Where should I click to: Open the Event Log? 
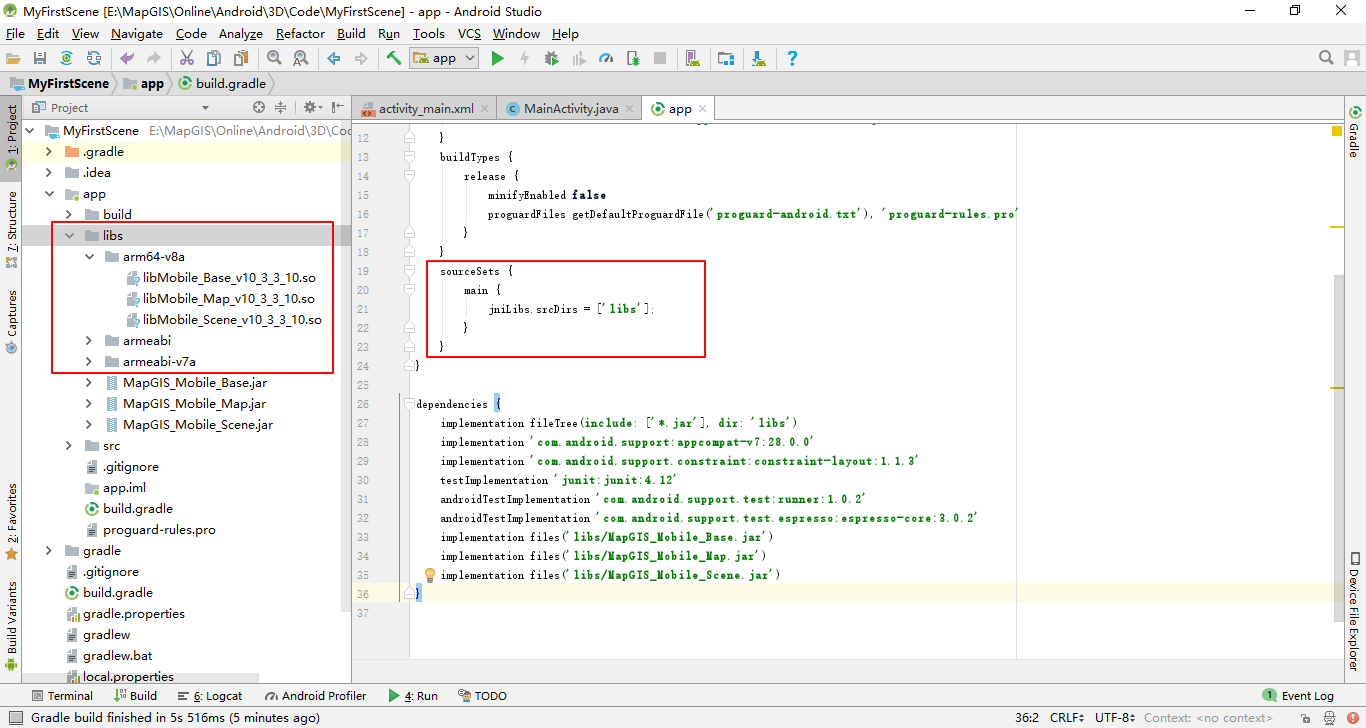(1298, 695)
